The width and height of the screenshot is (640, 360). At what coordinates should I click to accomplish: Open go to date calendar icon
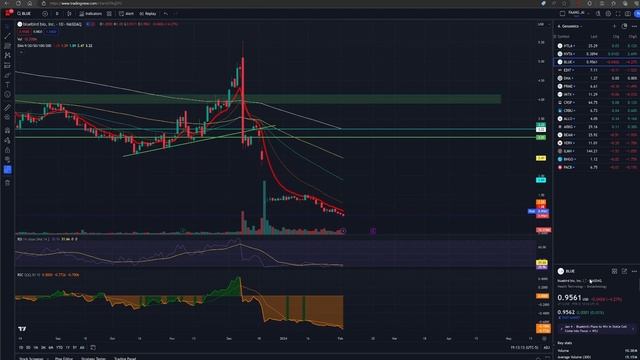(93, 347)
